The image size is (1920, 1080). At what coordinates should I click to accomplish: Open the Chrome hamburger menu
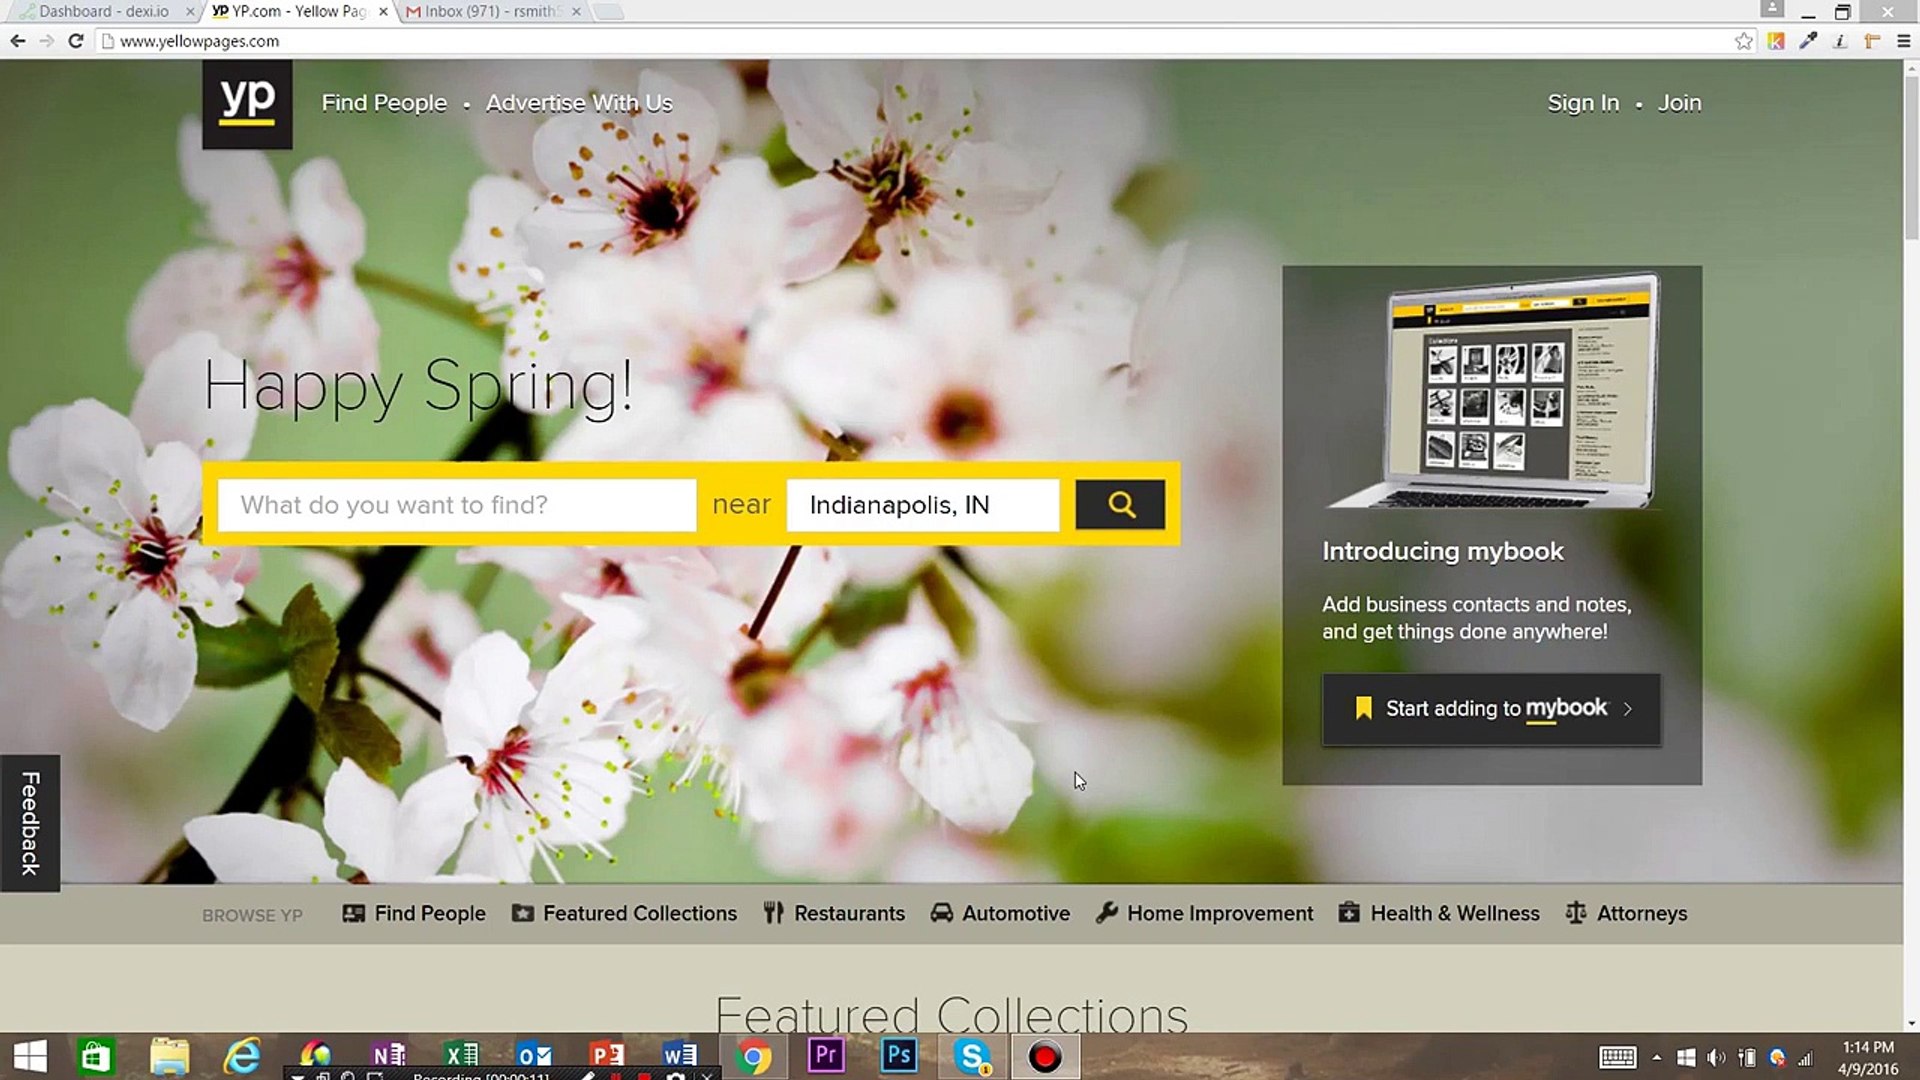[x=1903, y=41]
